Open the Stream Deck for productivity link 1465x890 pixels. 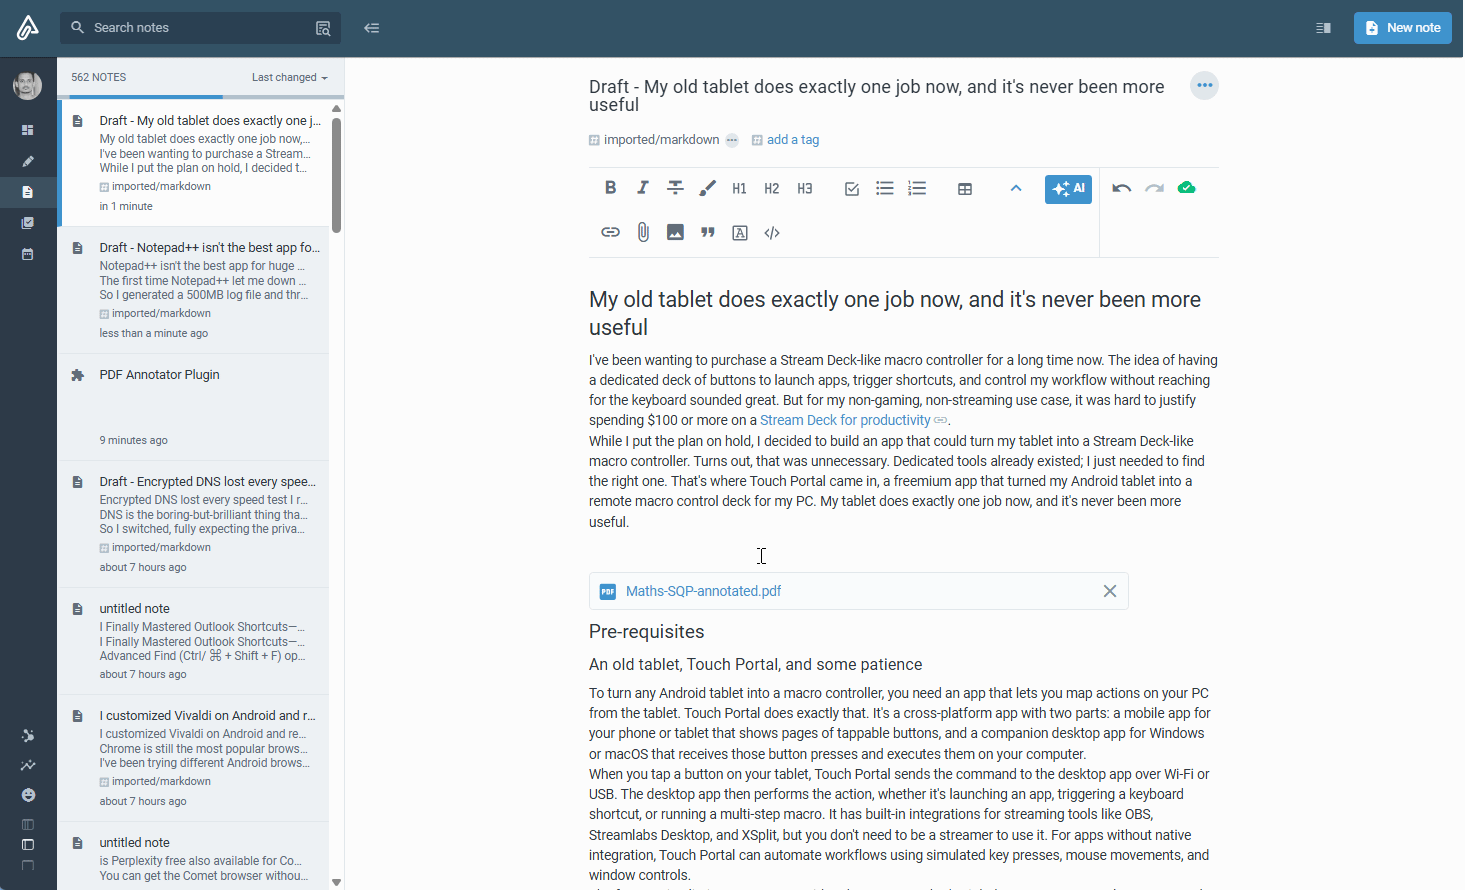tap(845, 421)
